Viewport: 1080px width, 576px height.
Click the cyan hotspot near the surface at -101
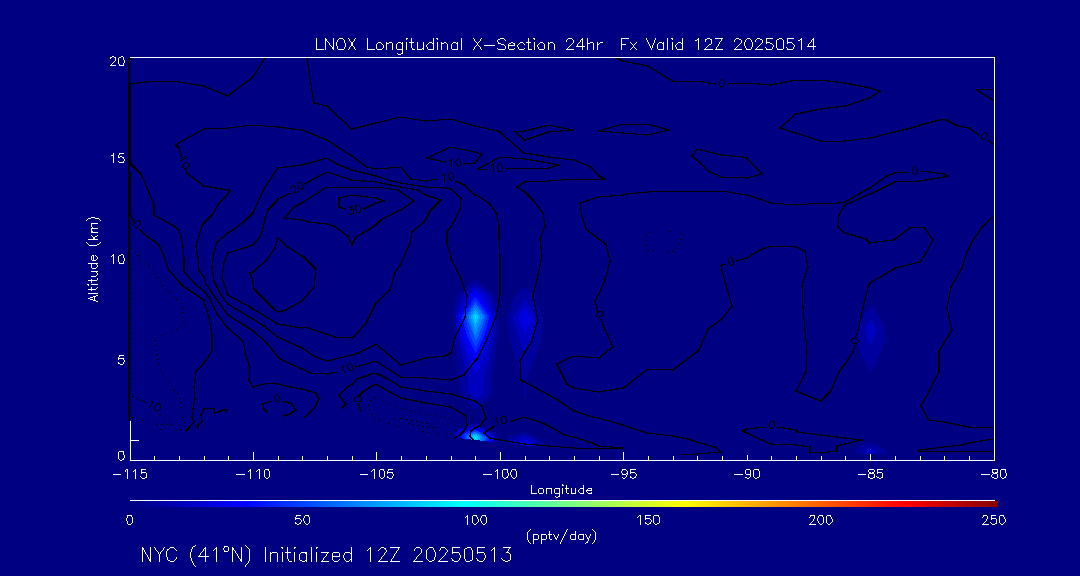476,435
